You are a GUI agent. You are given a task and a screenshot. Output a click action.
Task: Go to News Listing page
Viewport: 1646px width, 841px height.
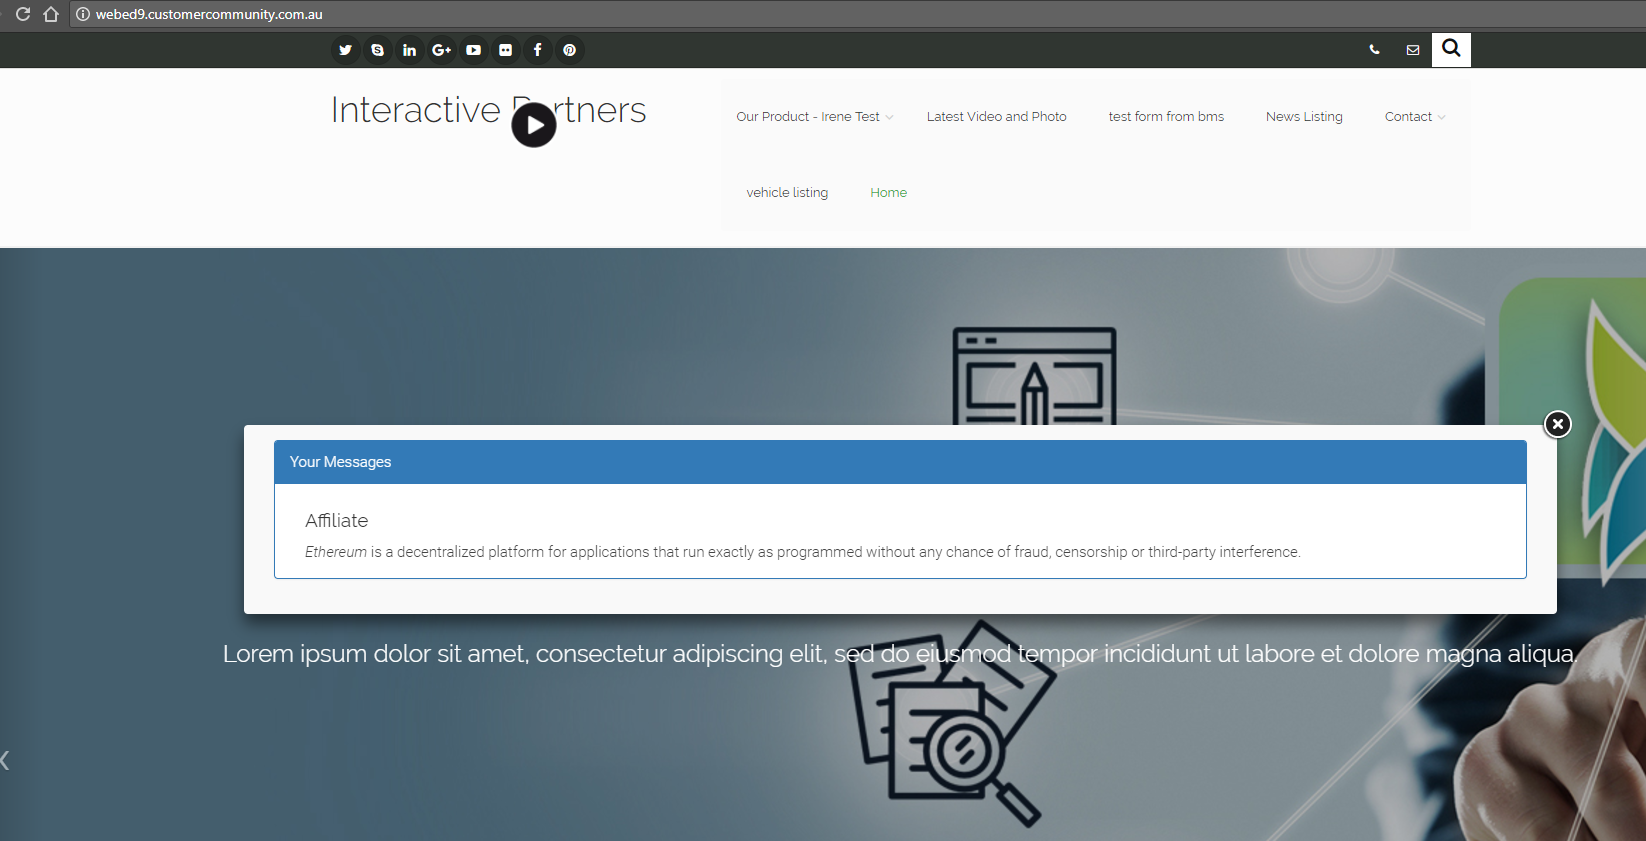pyautogui.click(x=1303, y=117)
